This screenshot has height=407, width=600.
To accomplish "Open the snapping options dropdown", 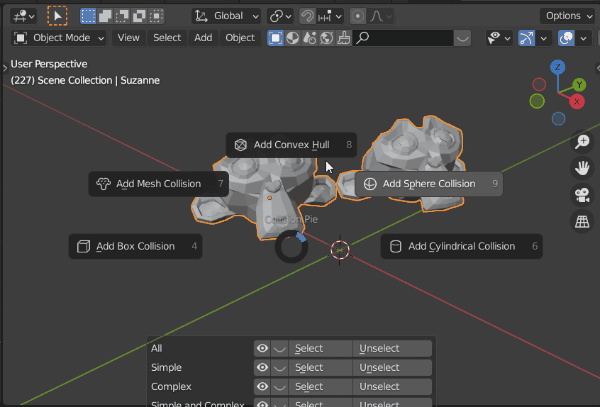I will tap(329, 16).
